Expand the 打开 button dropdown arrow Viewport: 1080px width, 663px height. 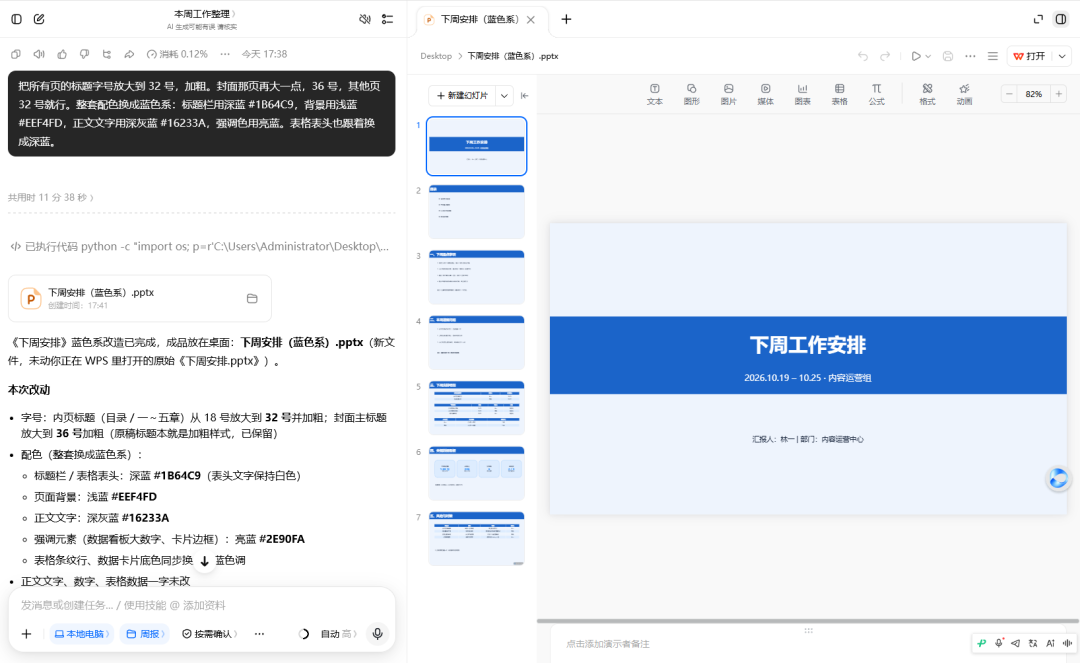point(1062,56)
